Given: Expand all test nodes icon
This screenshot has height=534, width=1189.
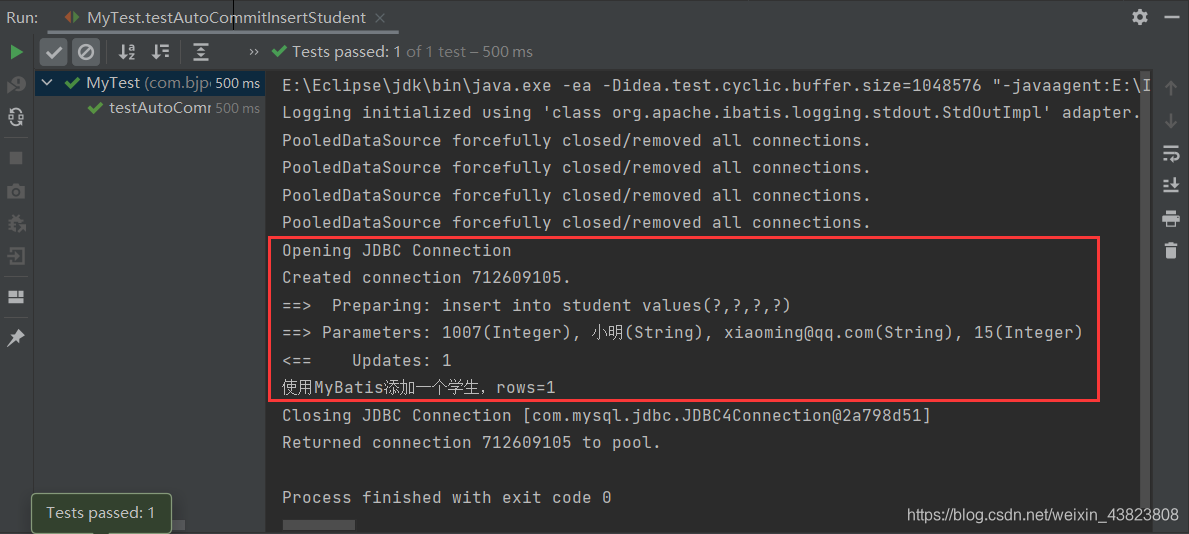Looking at the screenshot, I should tap(201, 52).
